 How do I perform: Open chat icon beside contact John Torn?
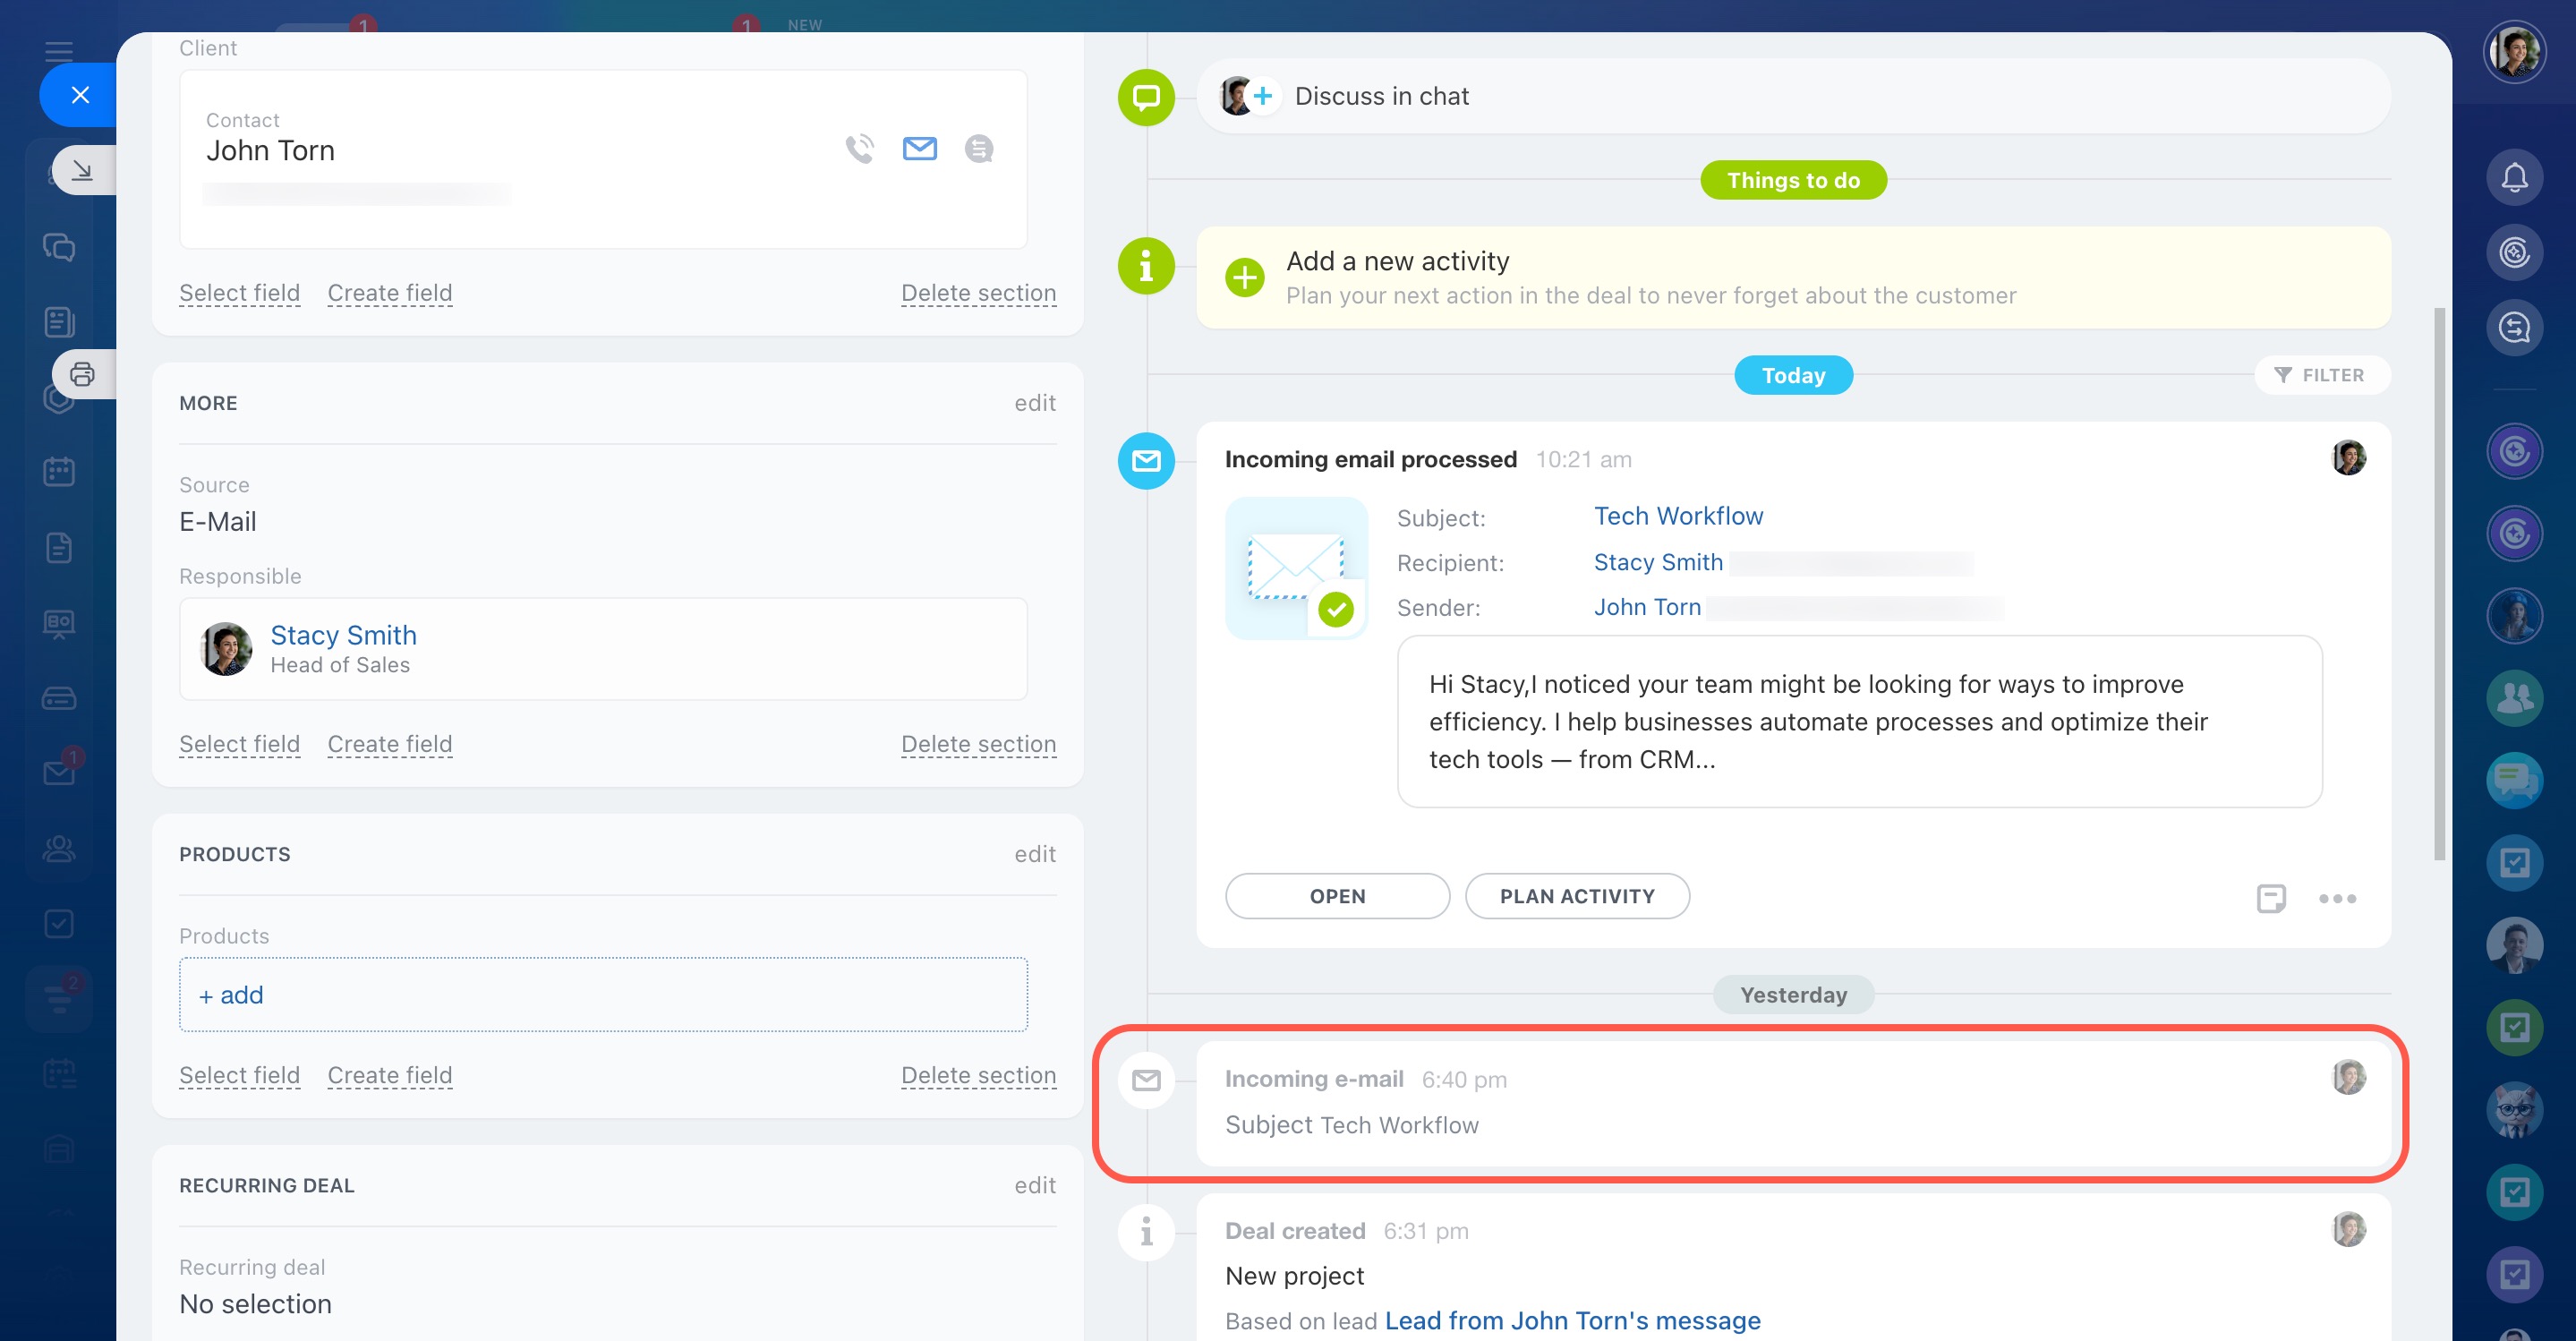point(978,149)
